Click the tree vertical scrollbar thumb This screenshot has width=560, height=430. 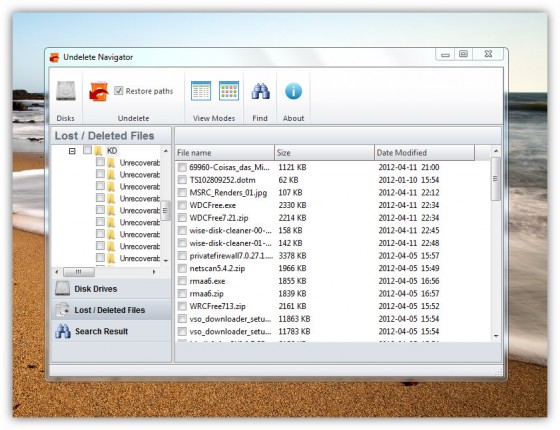tap(165, 211)
